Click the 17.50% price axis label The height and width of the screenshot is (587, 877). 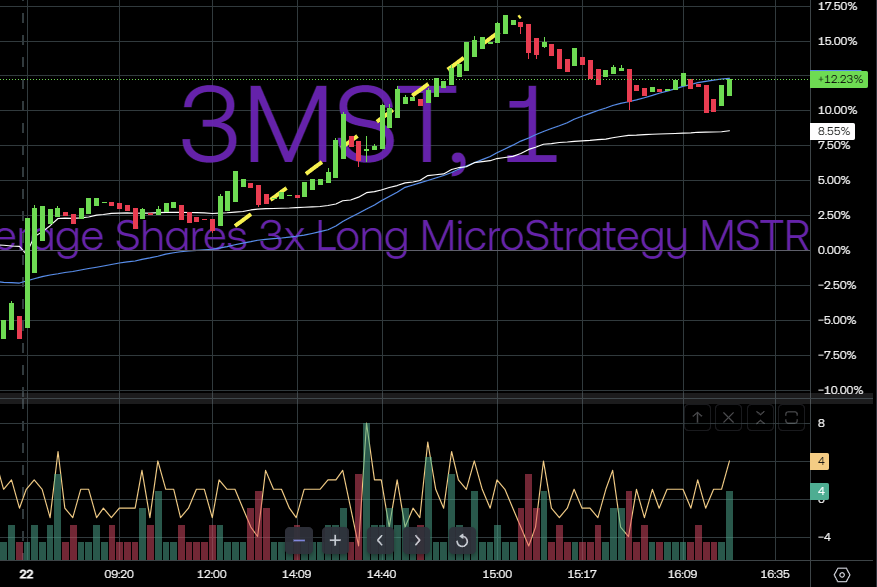pos(837,6)
